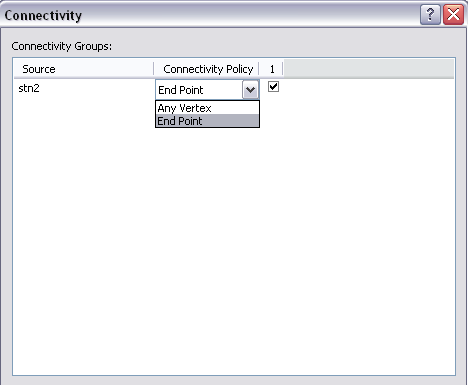Click the Connectivity Policy column header
This screenshot has width=468, height=385.
(x=206, y=69)
